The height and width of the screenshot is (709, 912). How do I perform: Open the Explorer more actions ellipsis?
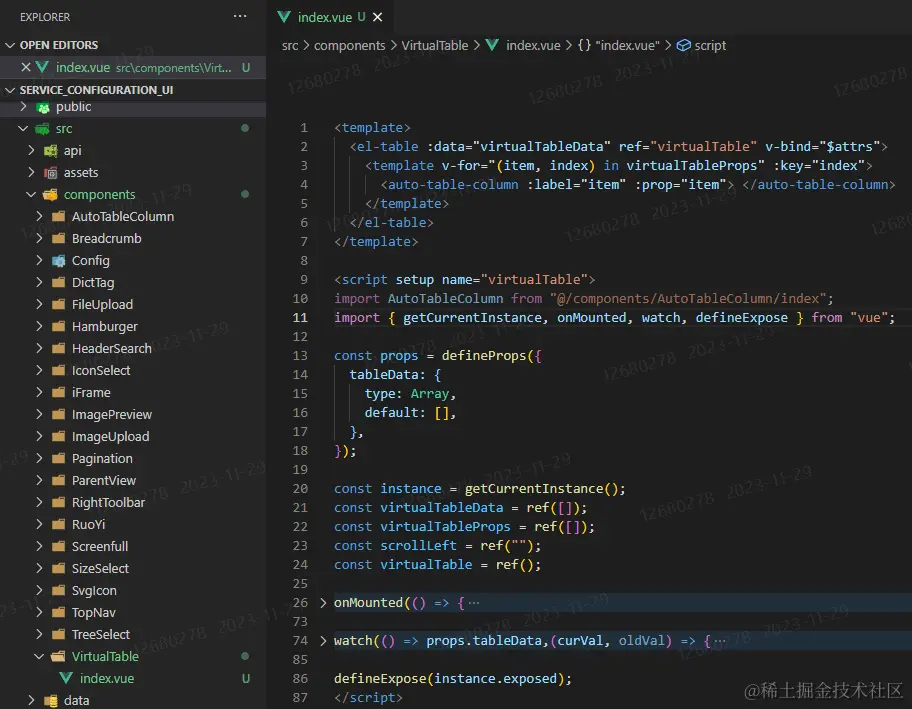pos(240,16)
